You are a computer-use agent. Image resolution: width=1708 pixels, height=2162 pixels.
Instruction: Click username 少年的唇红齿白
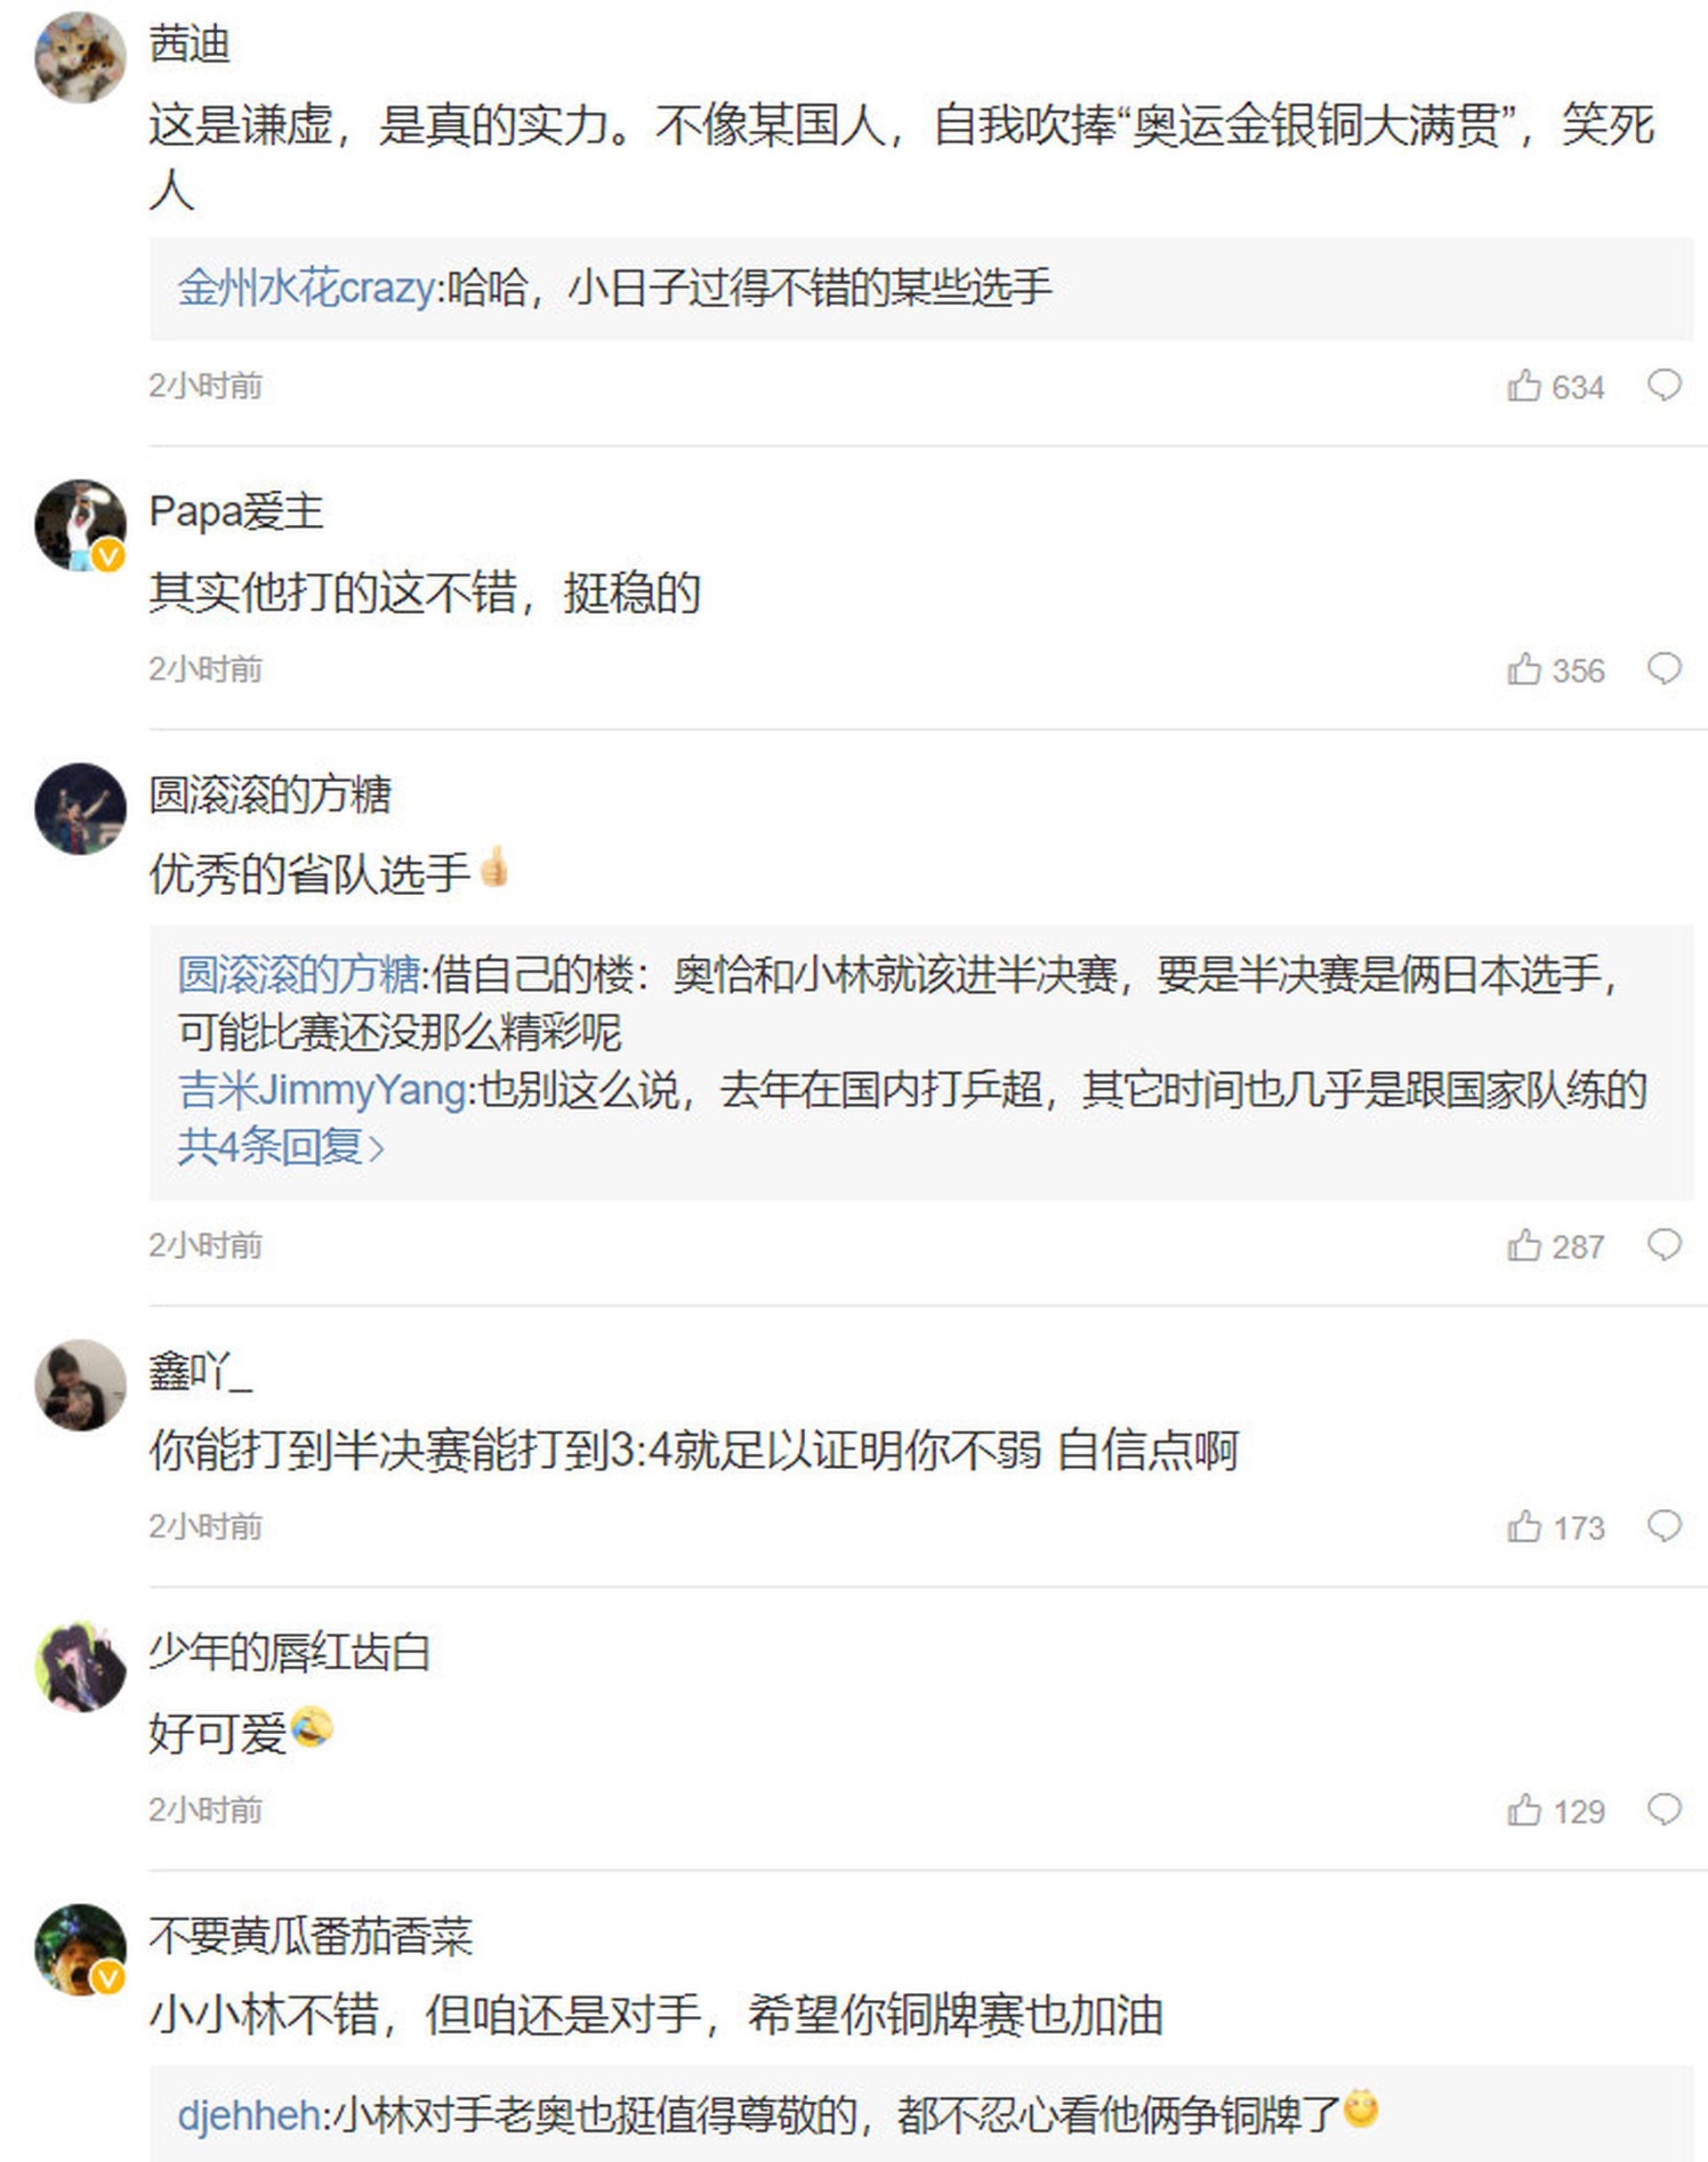pos(289,1652)
